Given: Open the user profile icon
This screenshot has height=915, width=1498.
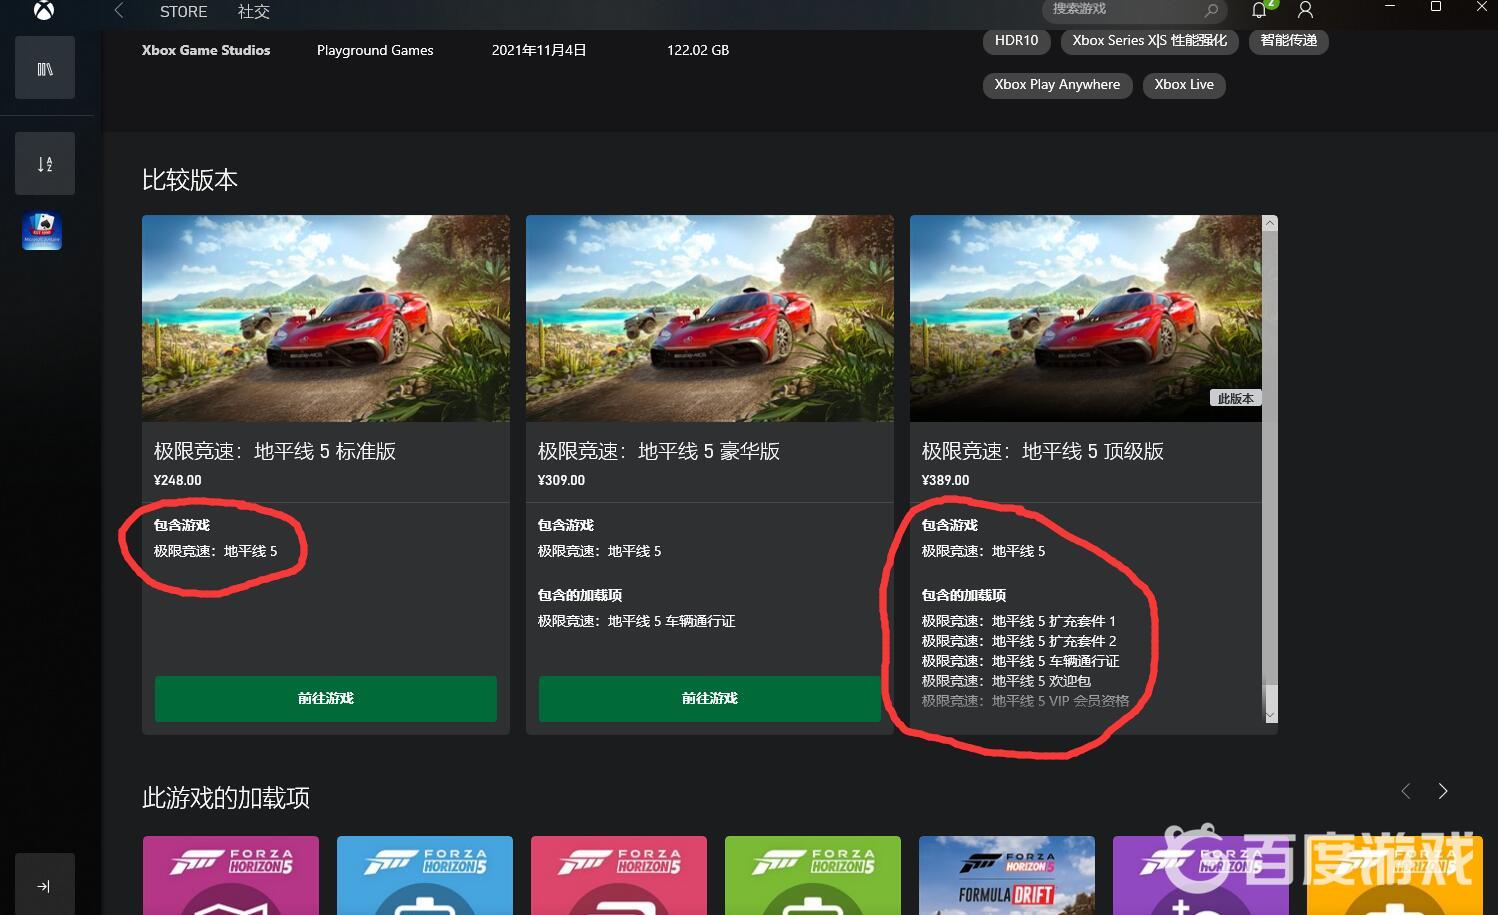Looking at the screenshot, I should pos(1305,10).
